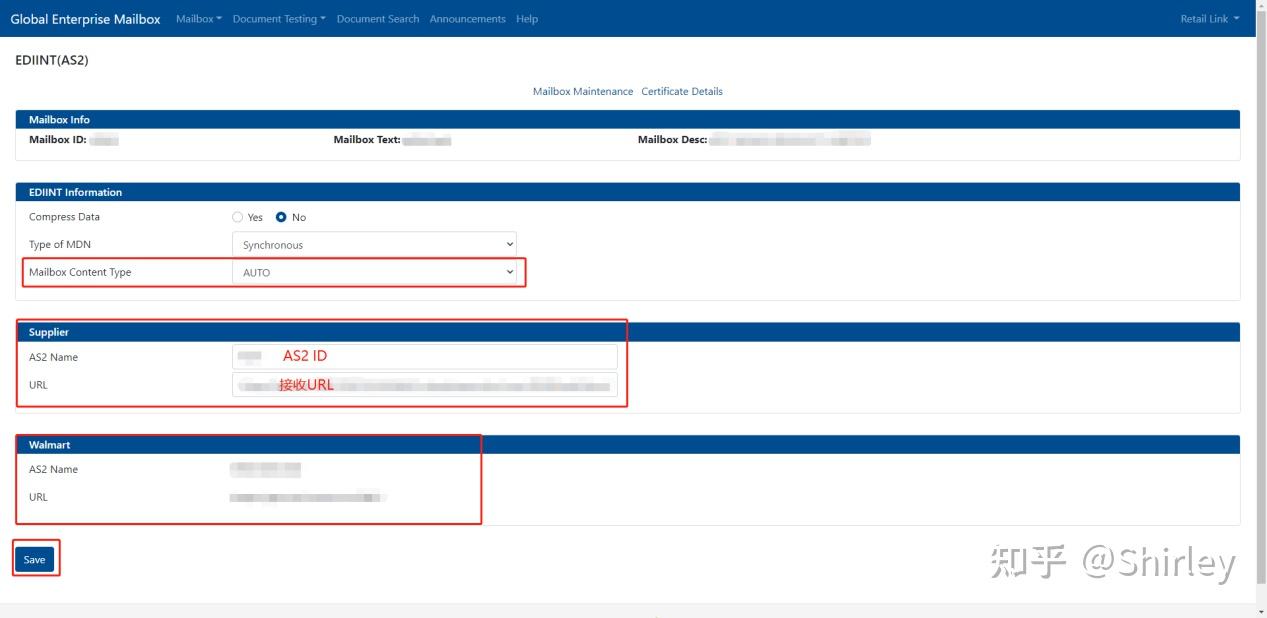Open the Mailbox Content Type dropdown

(x=374, y=272)
